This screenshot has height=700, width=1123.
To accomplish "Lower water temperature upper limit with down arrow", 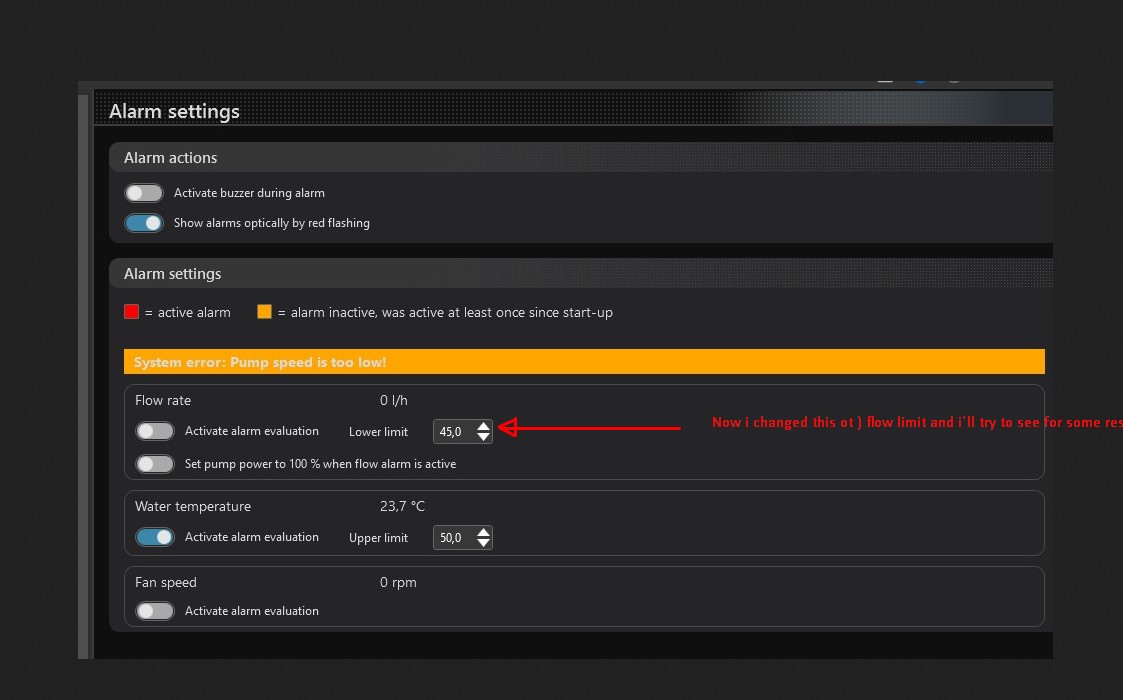I will pos(484,543).
